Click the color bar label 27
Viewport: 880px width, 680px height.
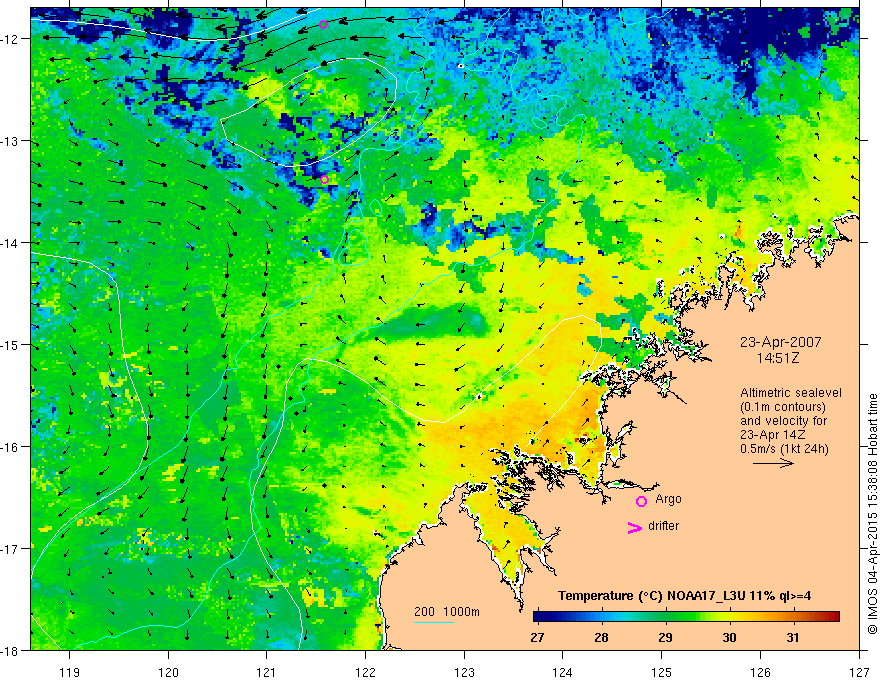pos(537,638)
